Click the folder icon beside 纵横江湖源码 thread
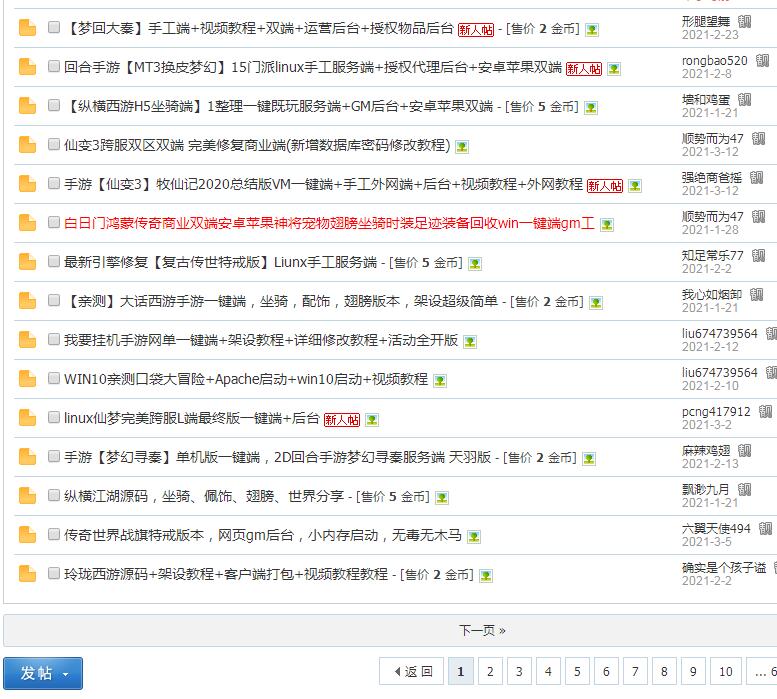Viewport: 777px width, 699px height. click(27, 496)
